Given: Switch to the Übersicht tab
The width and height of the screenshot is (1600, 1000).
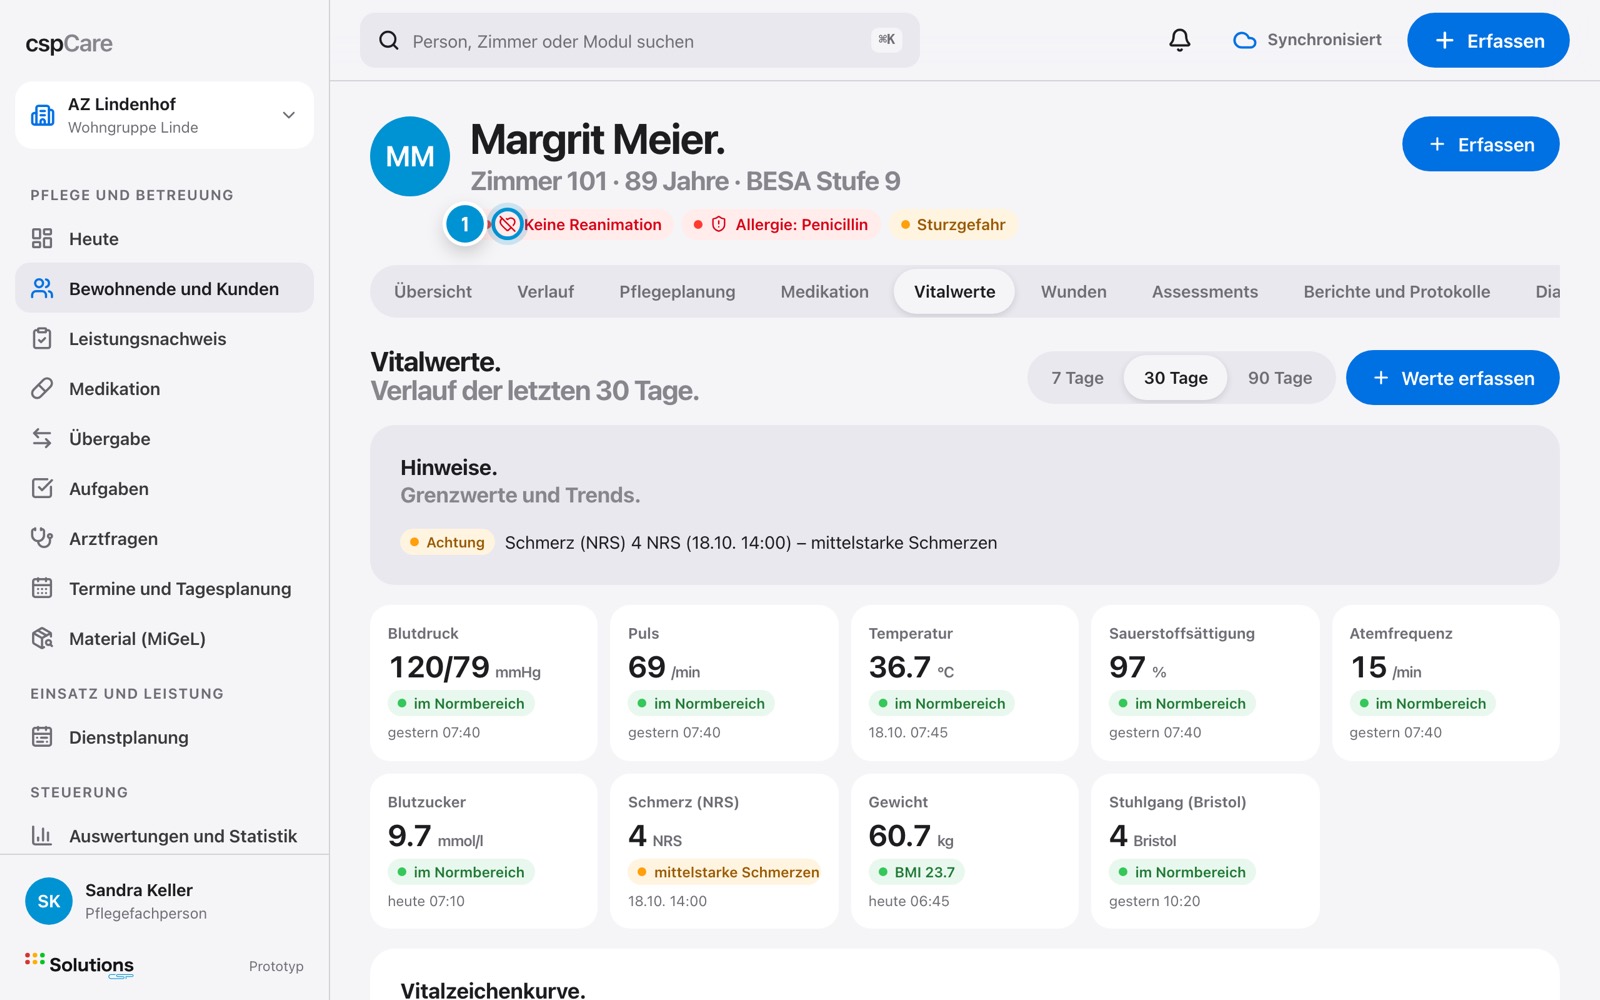Looking at the screenshot, I should (433, 292).
